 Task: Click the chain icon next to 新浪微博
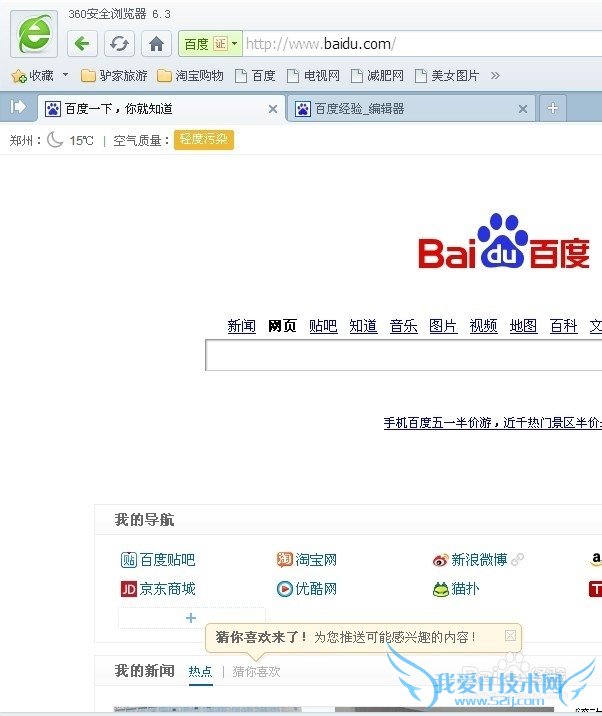click(x=518, y=559)
